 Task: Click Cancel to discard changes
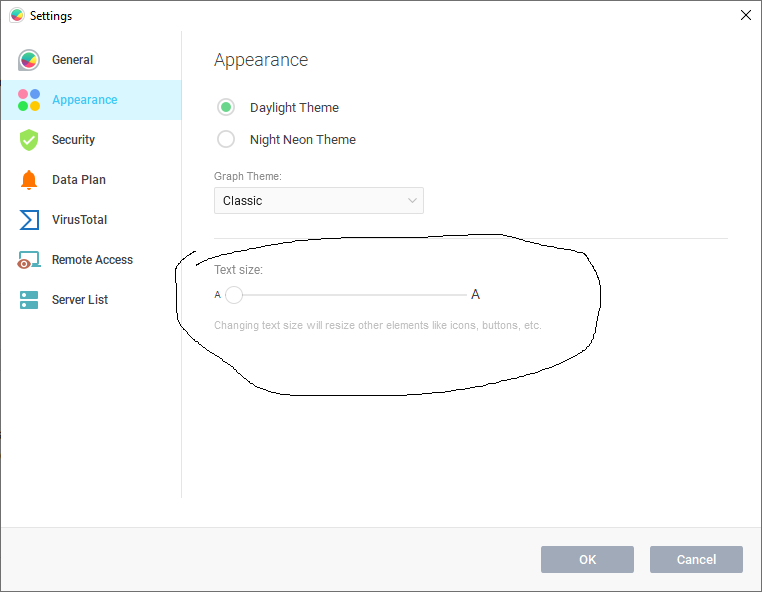pos(696,559)
